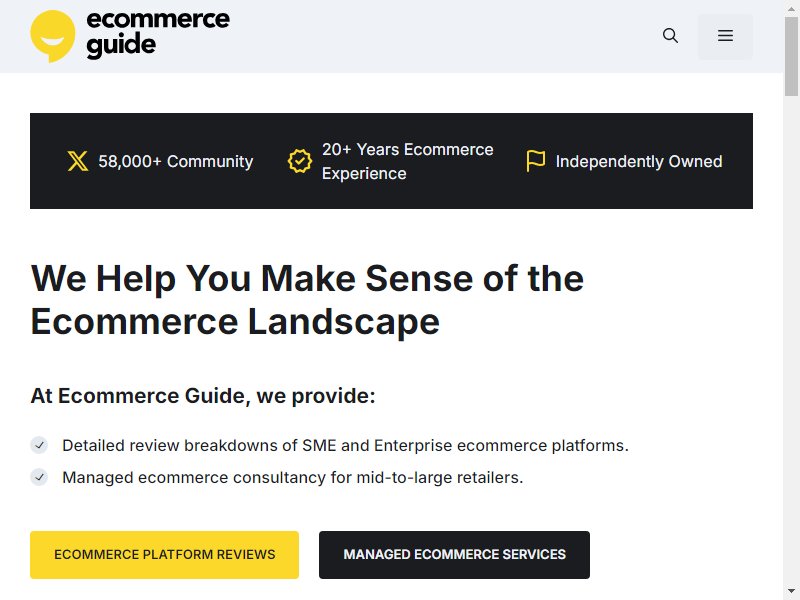Open Ecommerce Platform Reviews button
This screenshot has width=800, height=600.
164,555
